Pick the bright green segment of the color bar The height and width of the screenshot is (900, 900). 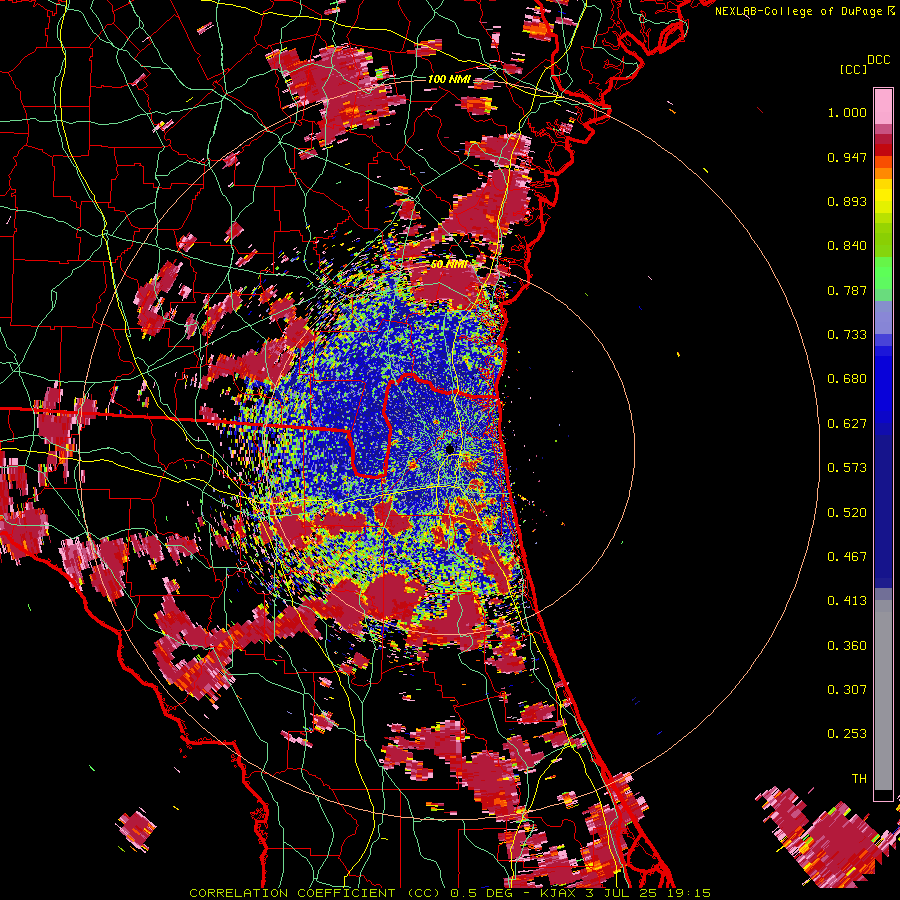point(883,273)
